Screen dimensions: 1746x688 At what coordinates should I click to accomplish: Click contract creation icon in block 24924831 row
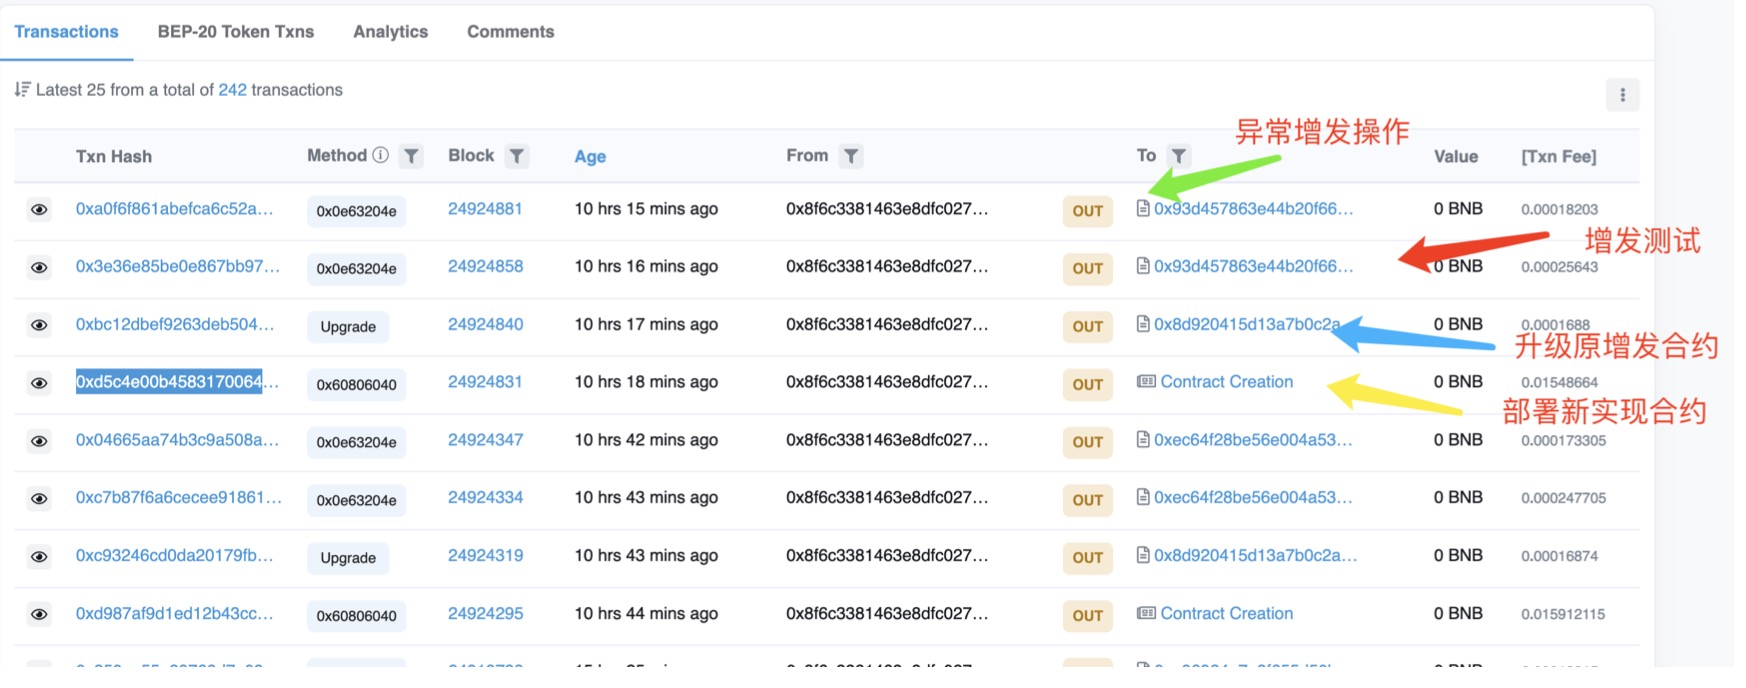[1146, 382]
